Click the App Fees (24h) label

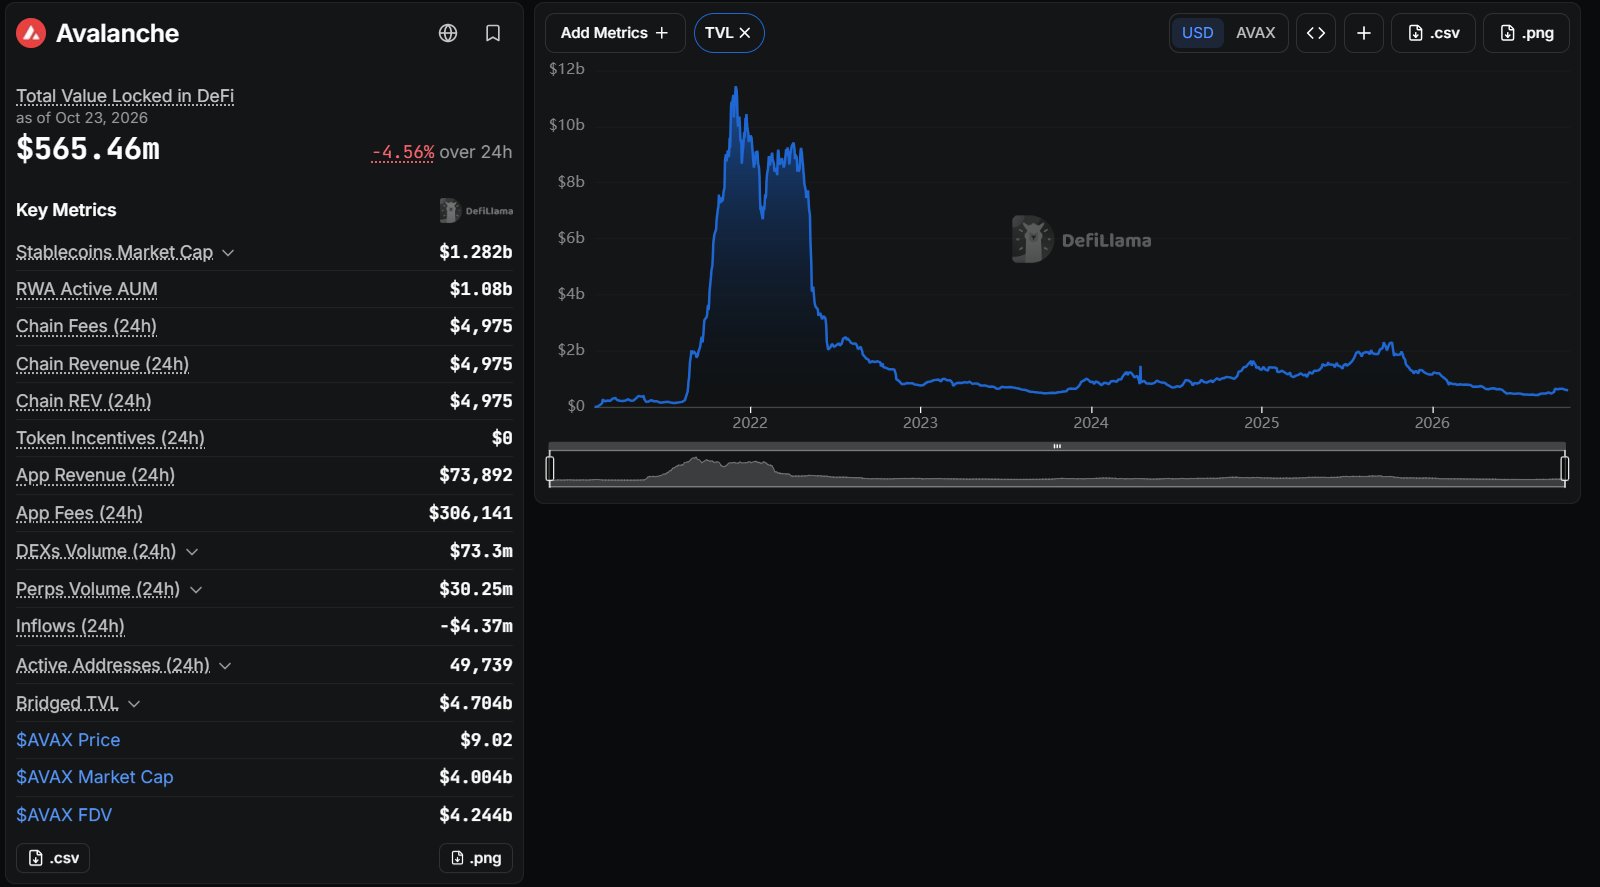(79, 513)
